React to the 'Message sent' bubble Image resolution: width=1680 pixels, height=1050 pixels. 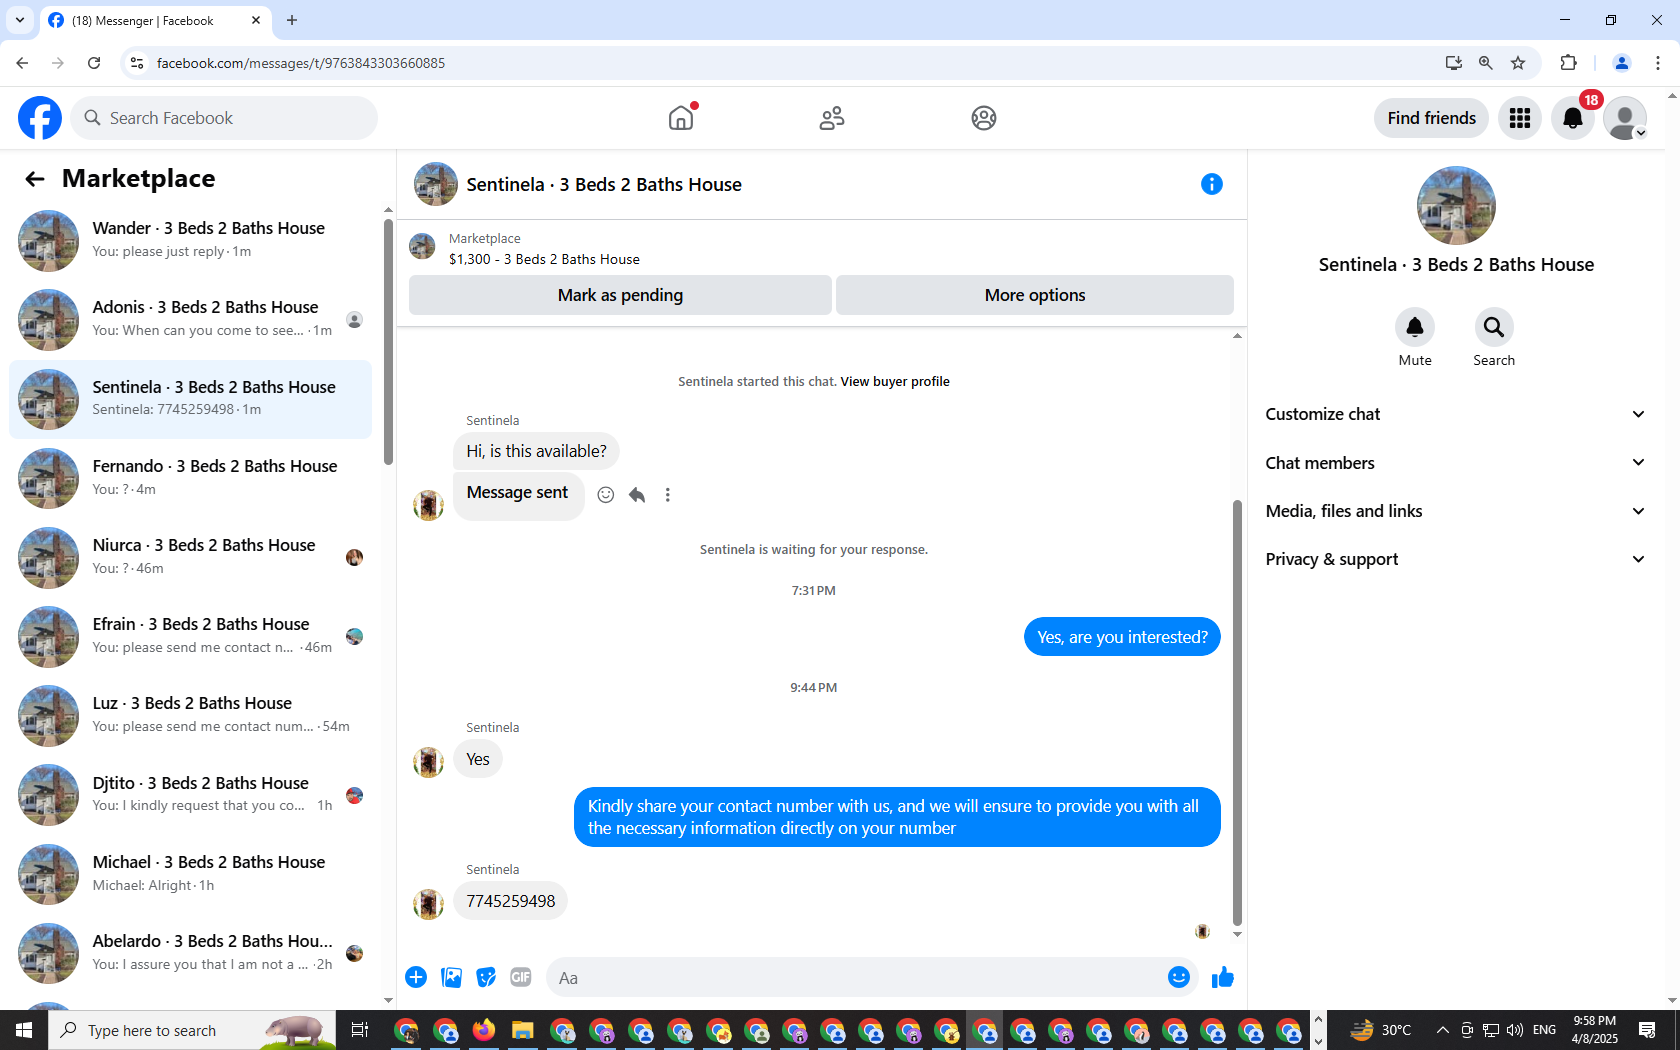click(x=606, y=495)
